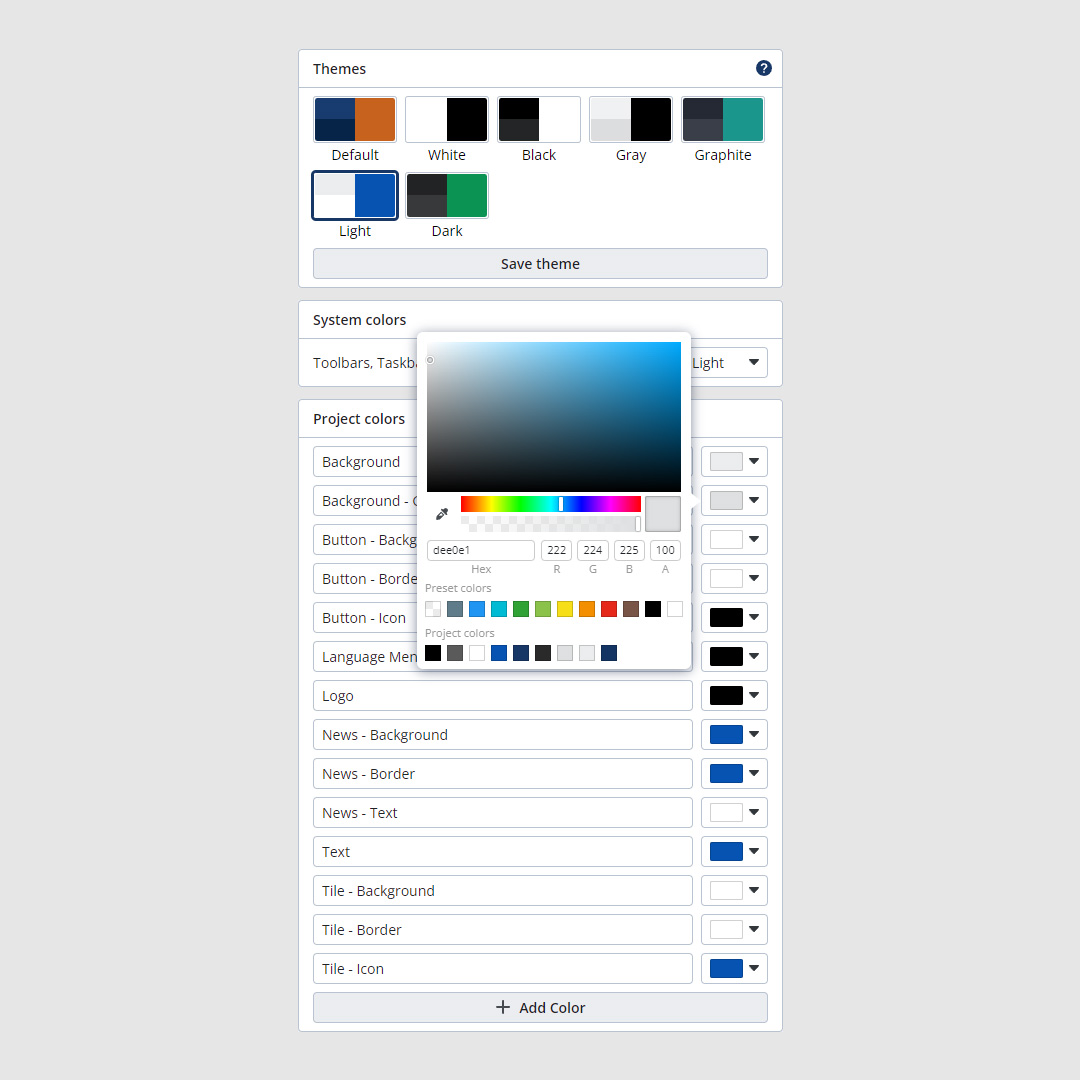Choose the transparent preset swatch
The height and width of the screenshot is (1080, 1080).
pyautogui.click(x=433, y=609)
